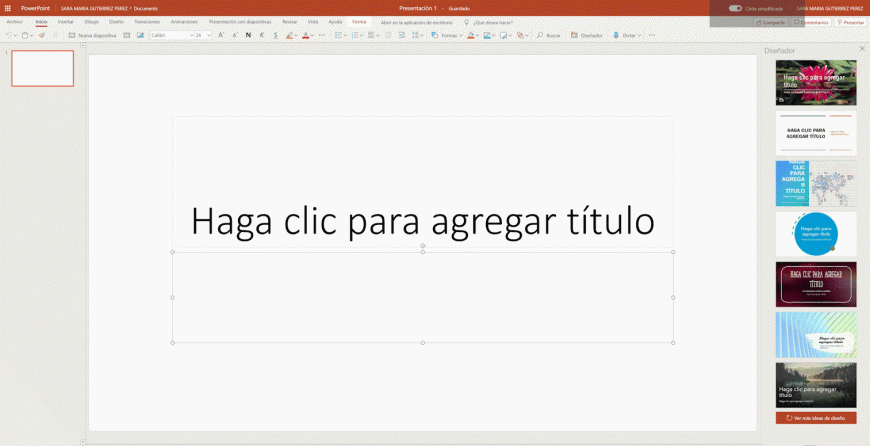Open the slide layout icon
The height and width of the screenshot is (446, 870).
coord(127,36)
